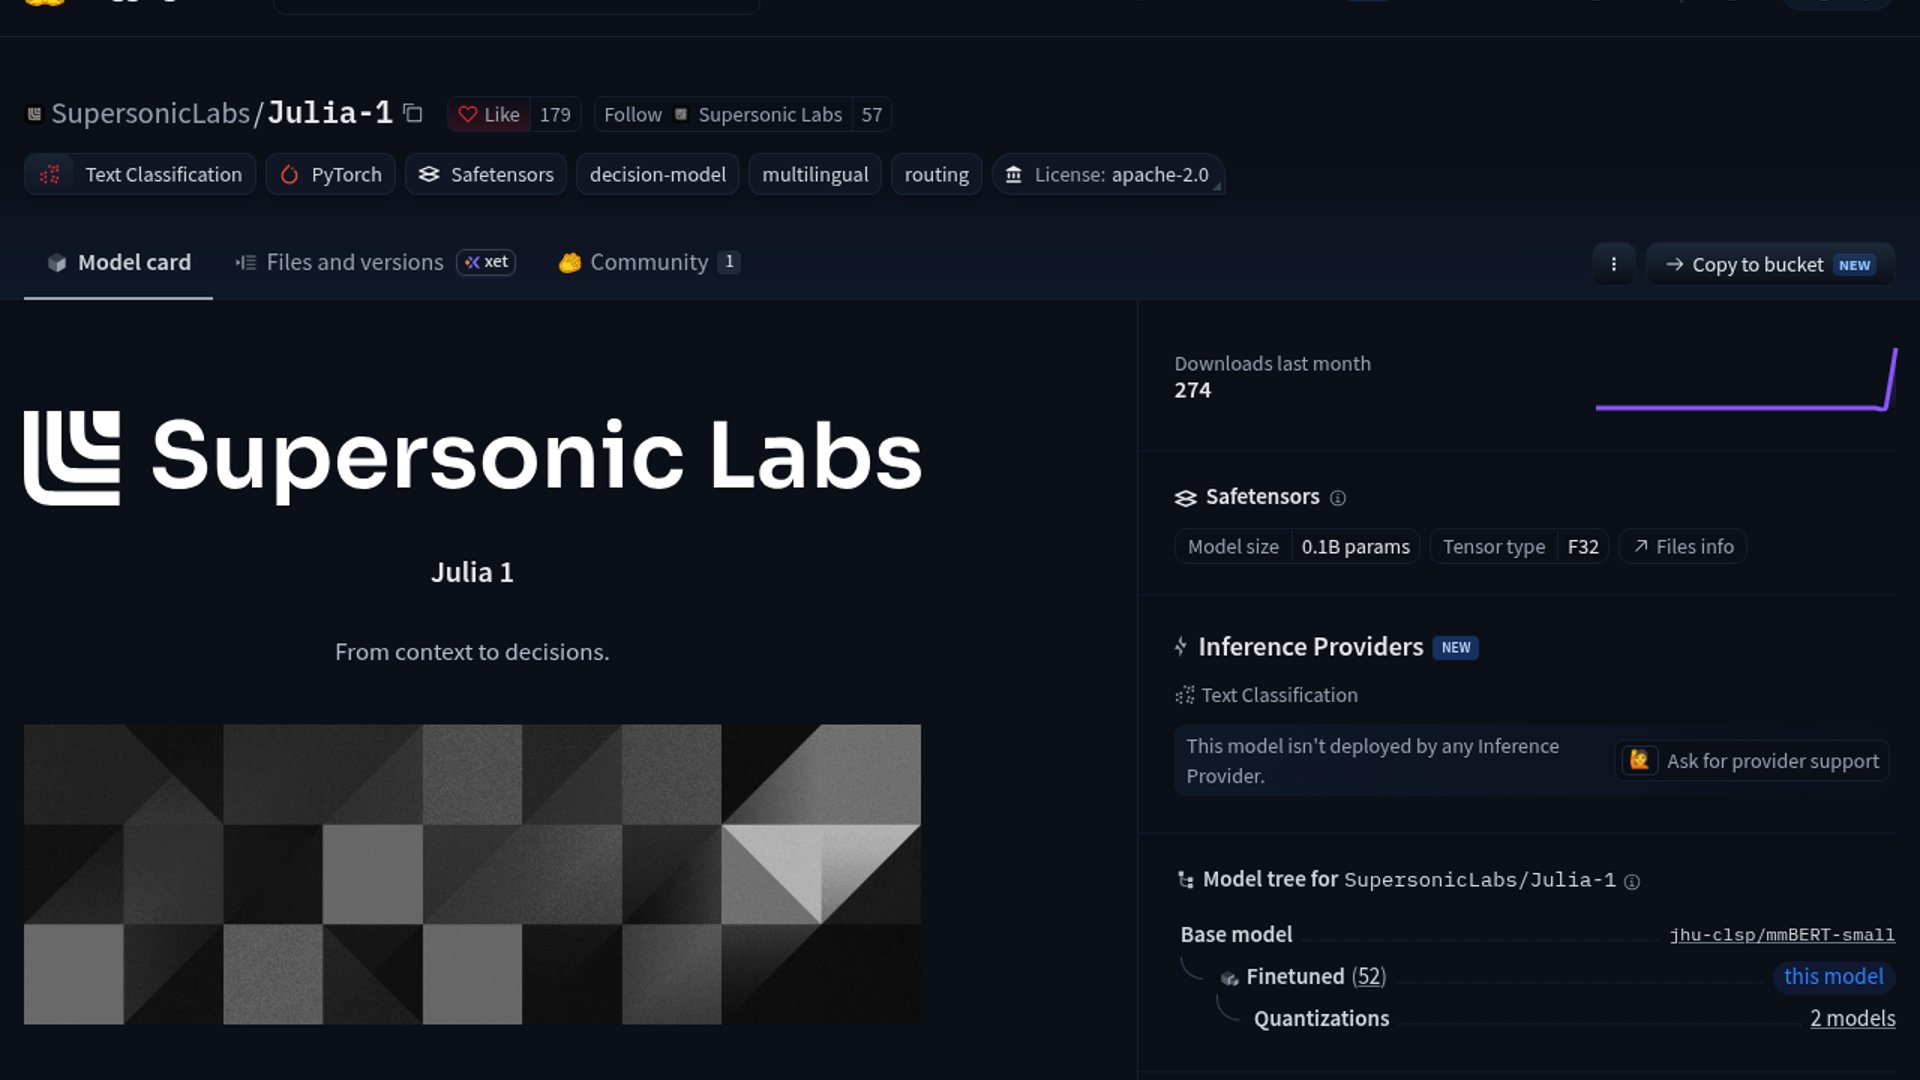Click the Community hands emoji icon

click(570, 262)
